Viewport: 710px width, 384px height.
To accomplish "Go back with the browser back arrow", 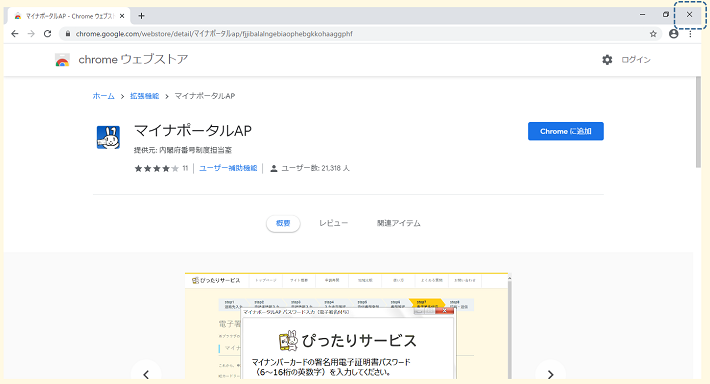I will click(x=14, y=34).
